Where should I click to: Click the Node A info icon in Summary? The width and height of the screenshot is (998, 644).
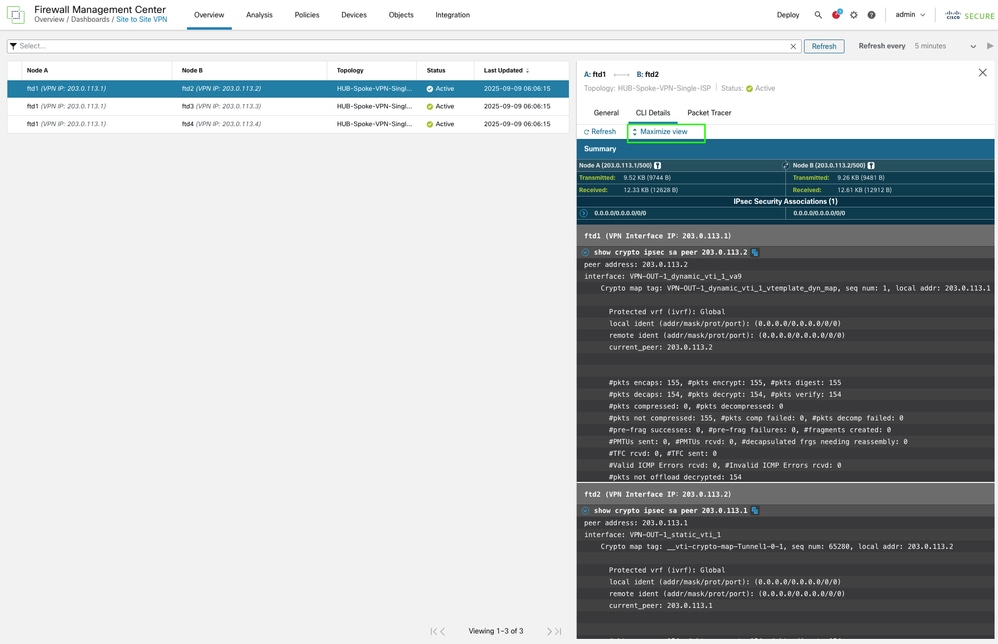coord(657,165)
